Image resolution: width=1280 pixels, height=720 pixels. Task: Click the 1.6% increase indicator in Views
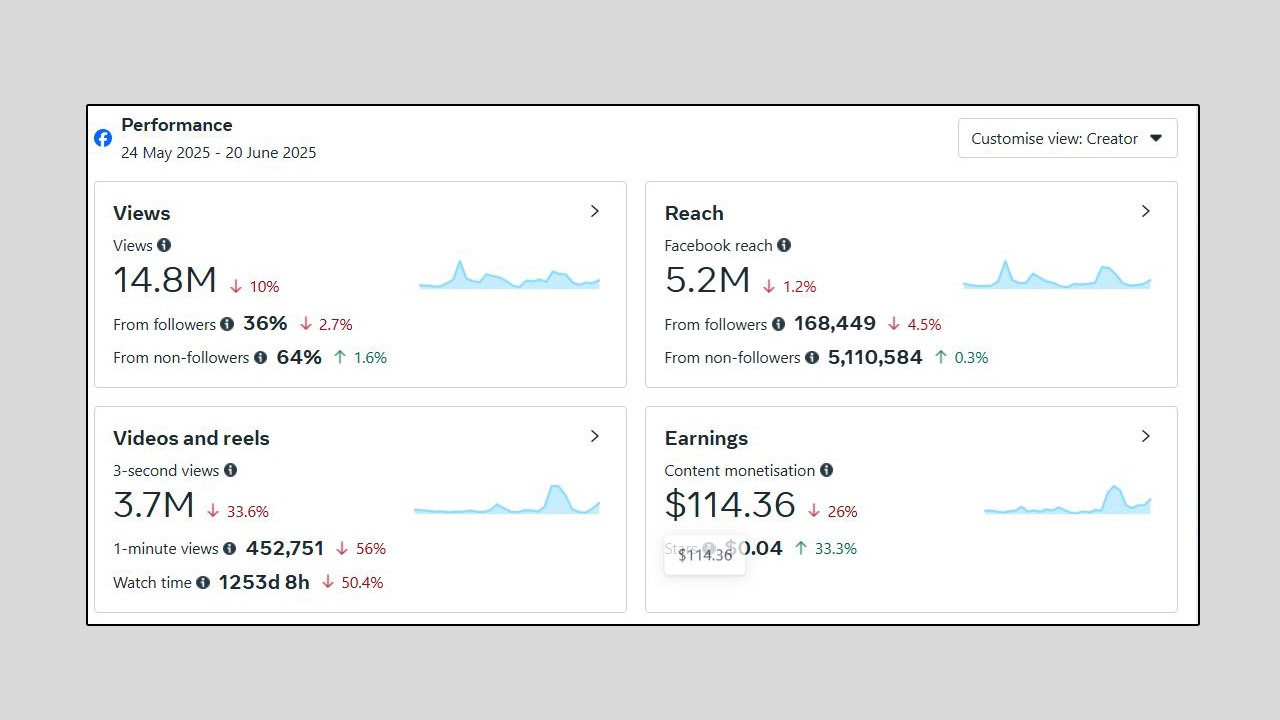(x=360, y=357)
